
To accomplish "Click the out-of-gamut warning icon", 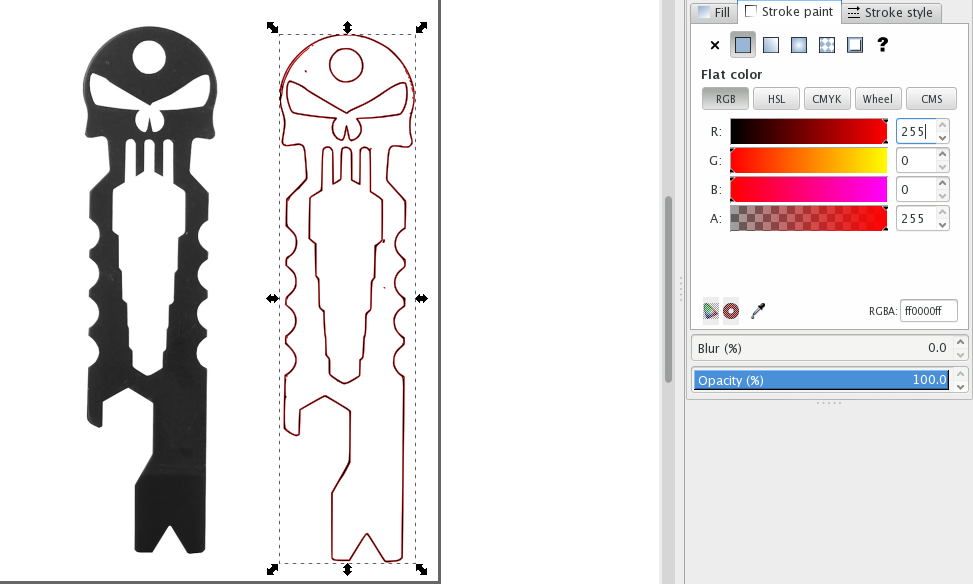I will 731,311.
